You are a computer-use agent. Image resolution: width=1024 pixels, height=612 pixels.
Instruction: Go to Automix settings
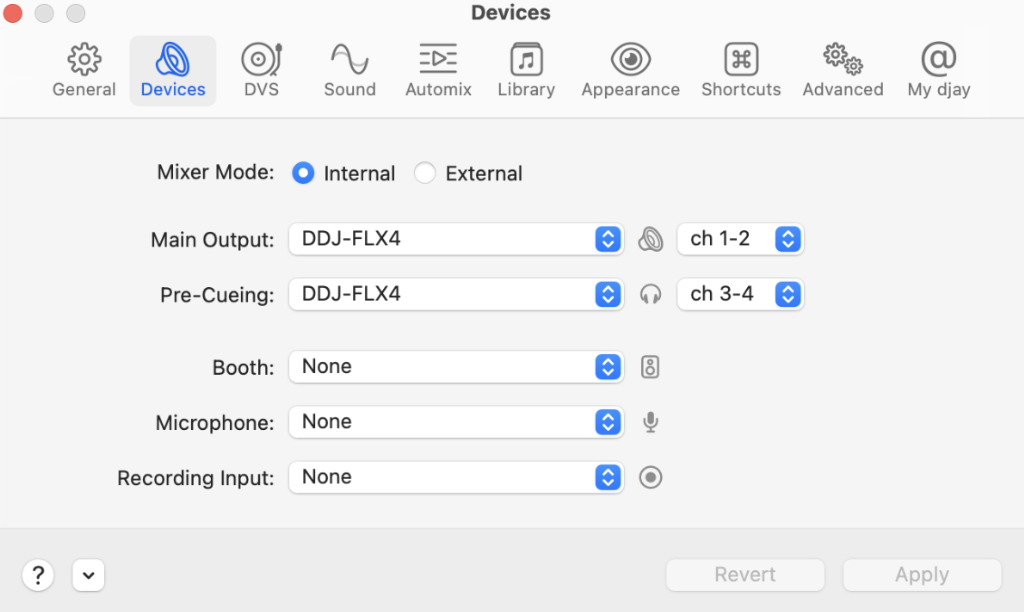click(438, 70)
